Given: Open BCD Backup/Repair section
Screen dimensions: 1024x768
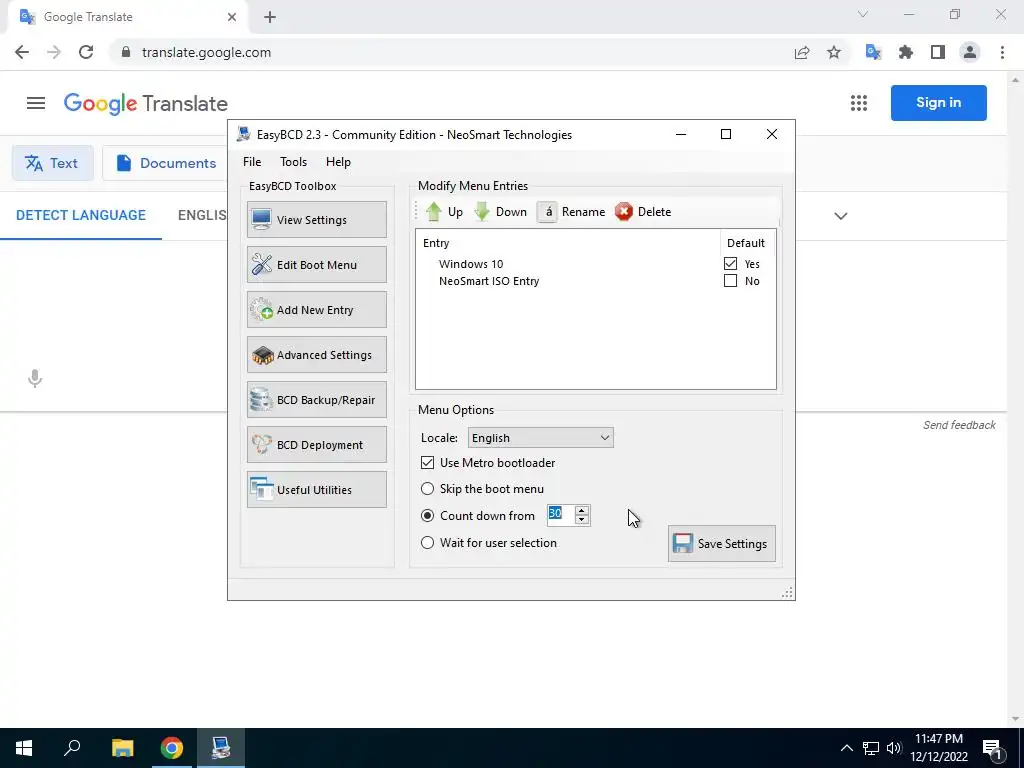Looking at the screenshot, I should (317, 400).
